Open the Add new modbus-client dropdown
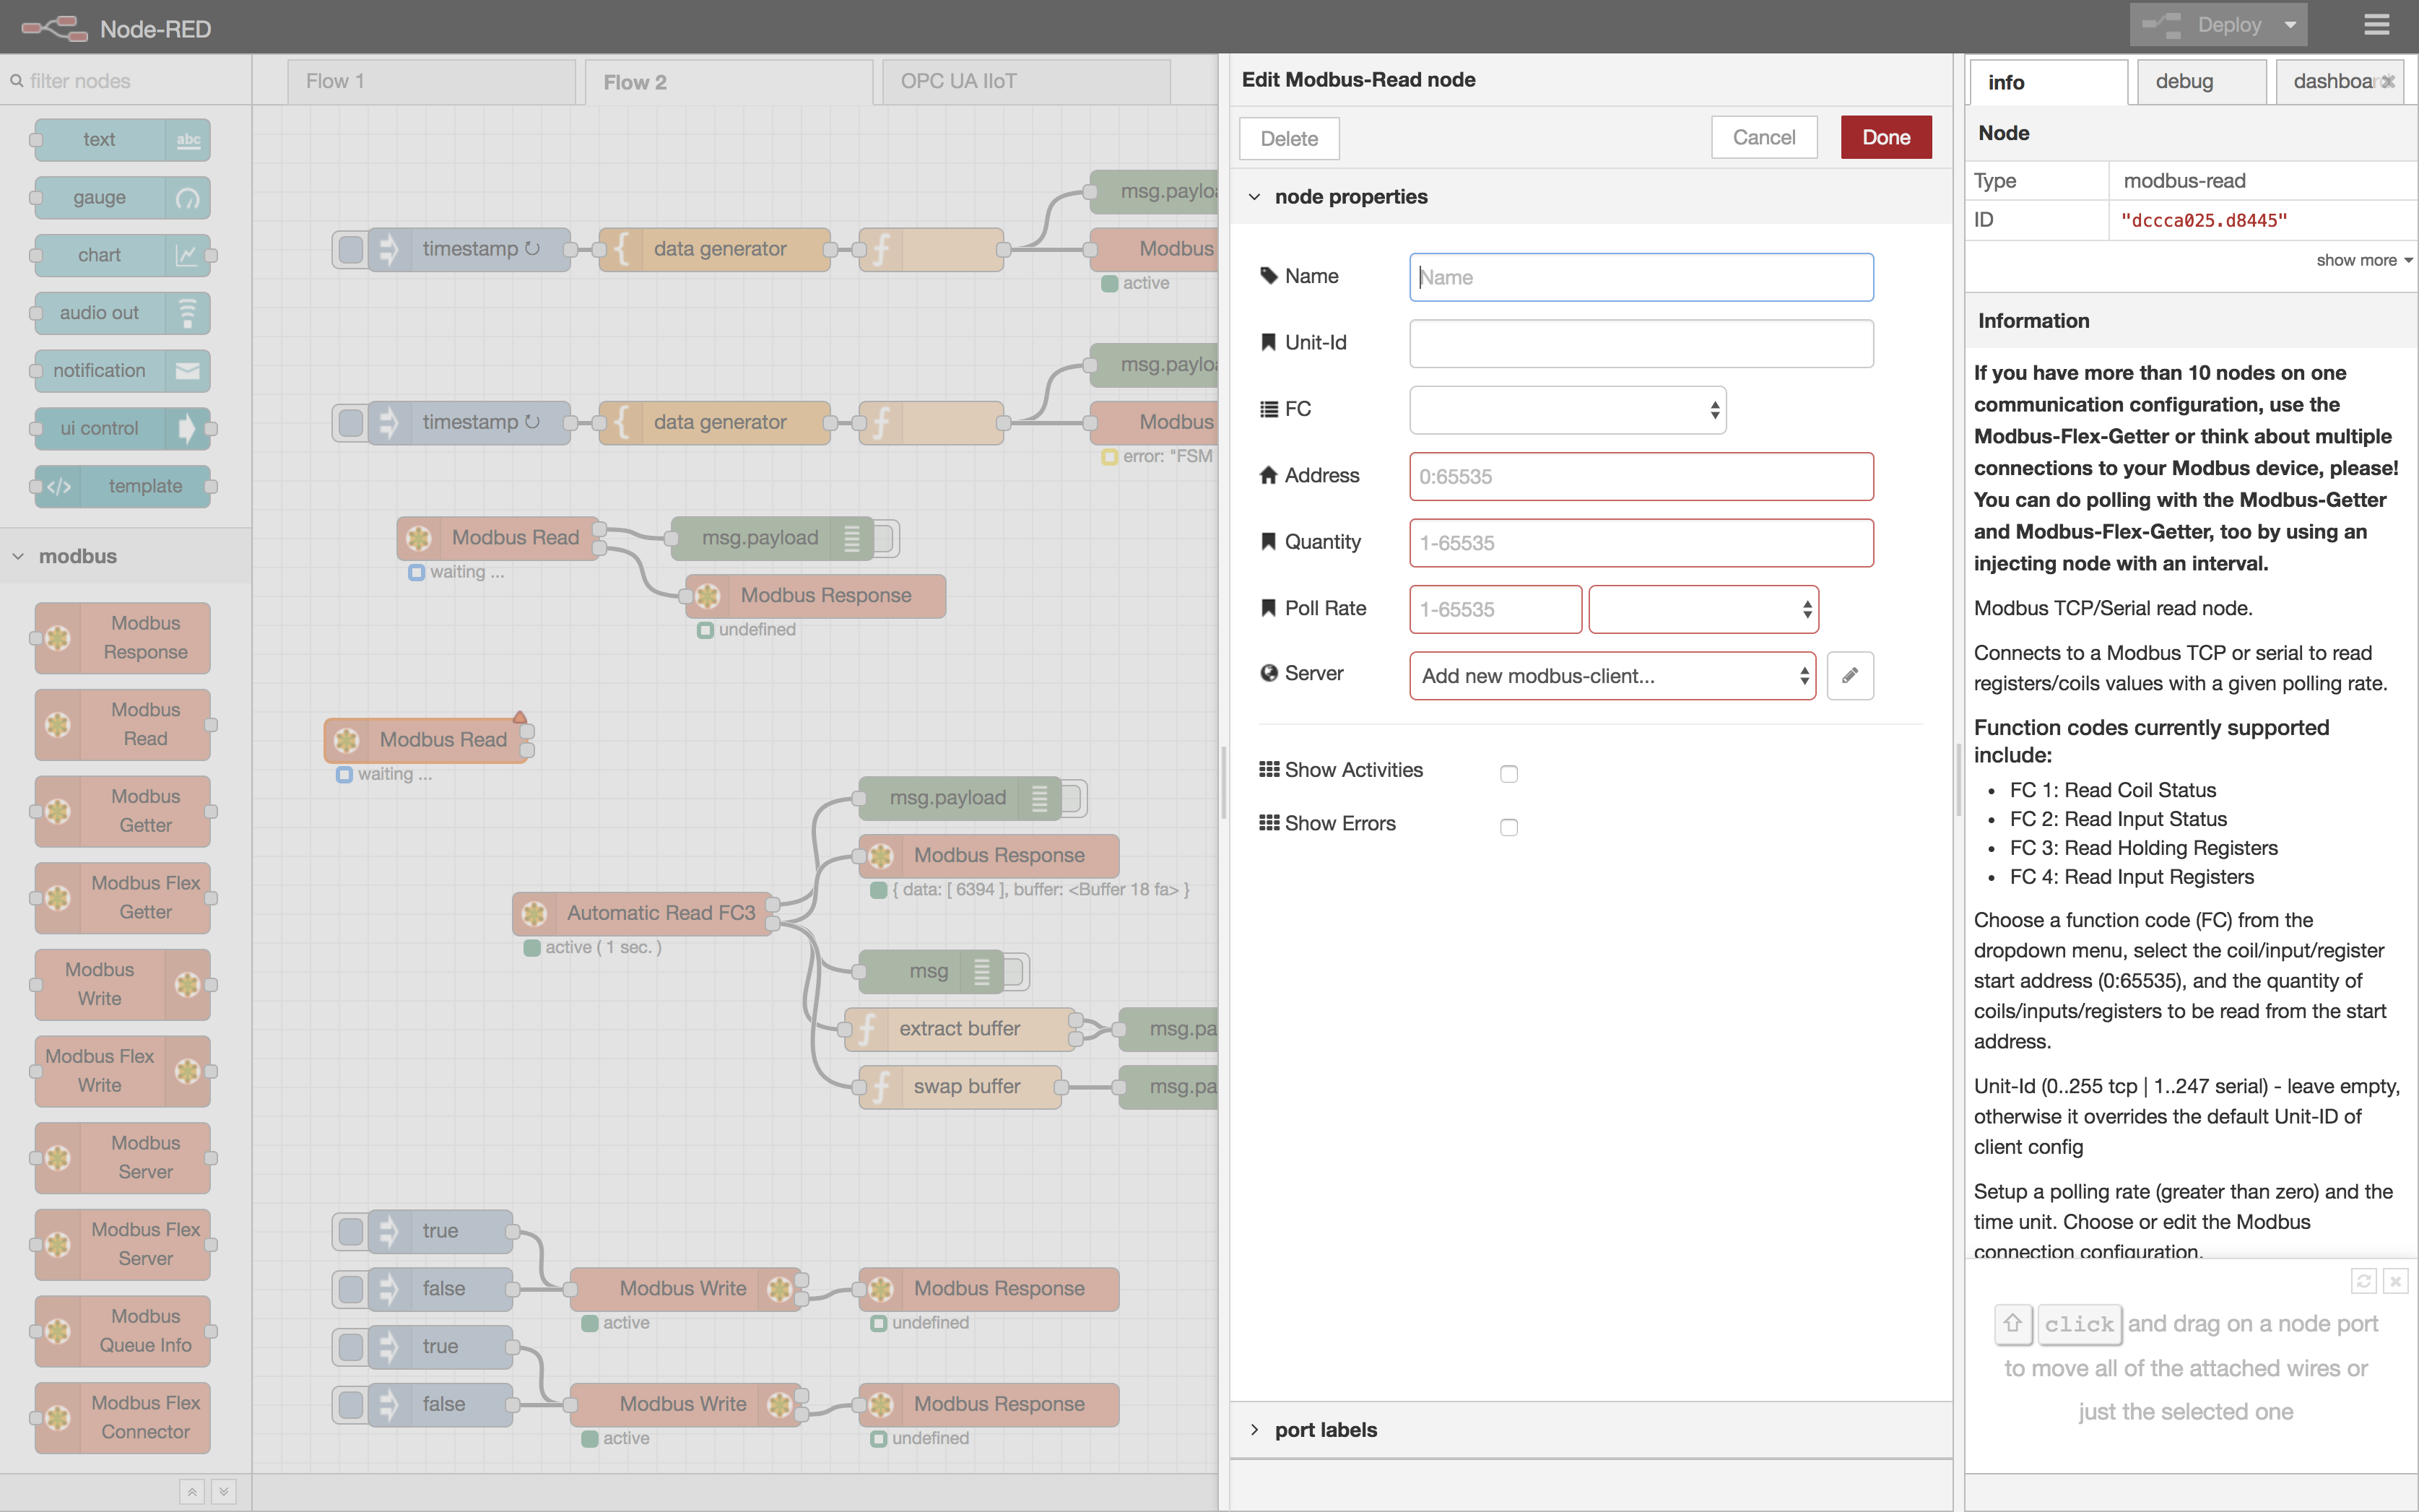2419x1512 pixels. point(1611,675)
